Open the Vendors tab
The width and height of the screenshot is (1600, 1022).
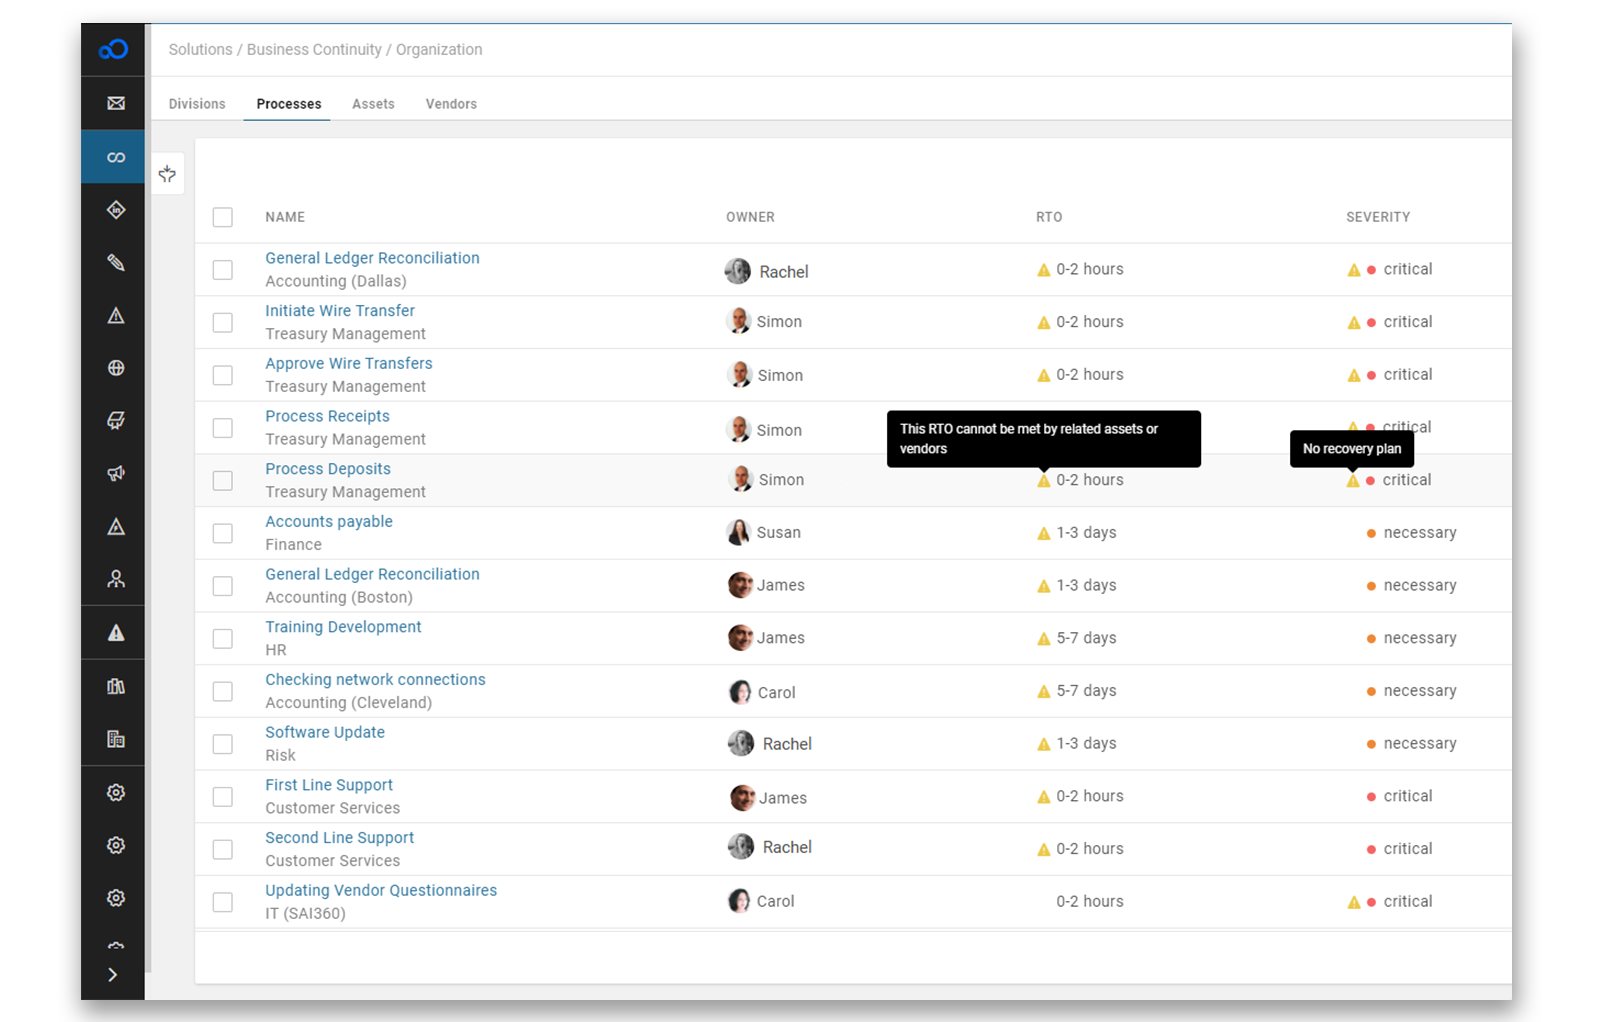pyautogui.click(x=450, y=103)
